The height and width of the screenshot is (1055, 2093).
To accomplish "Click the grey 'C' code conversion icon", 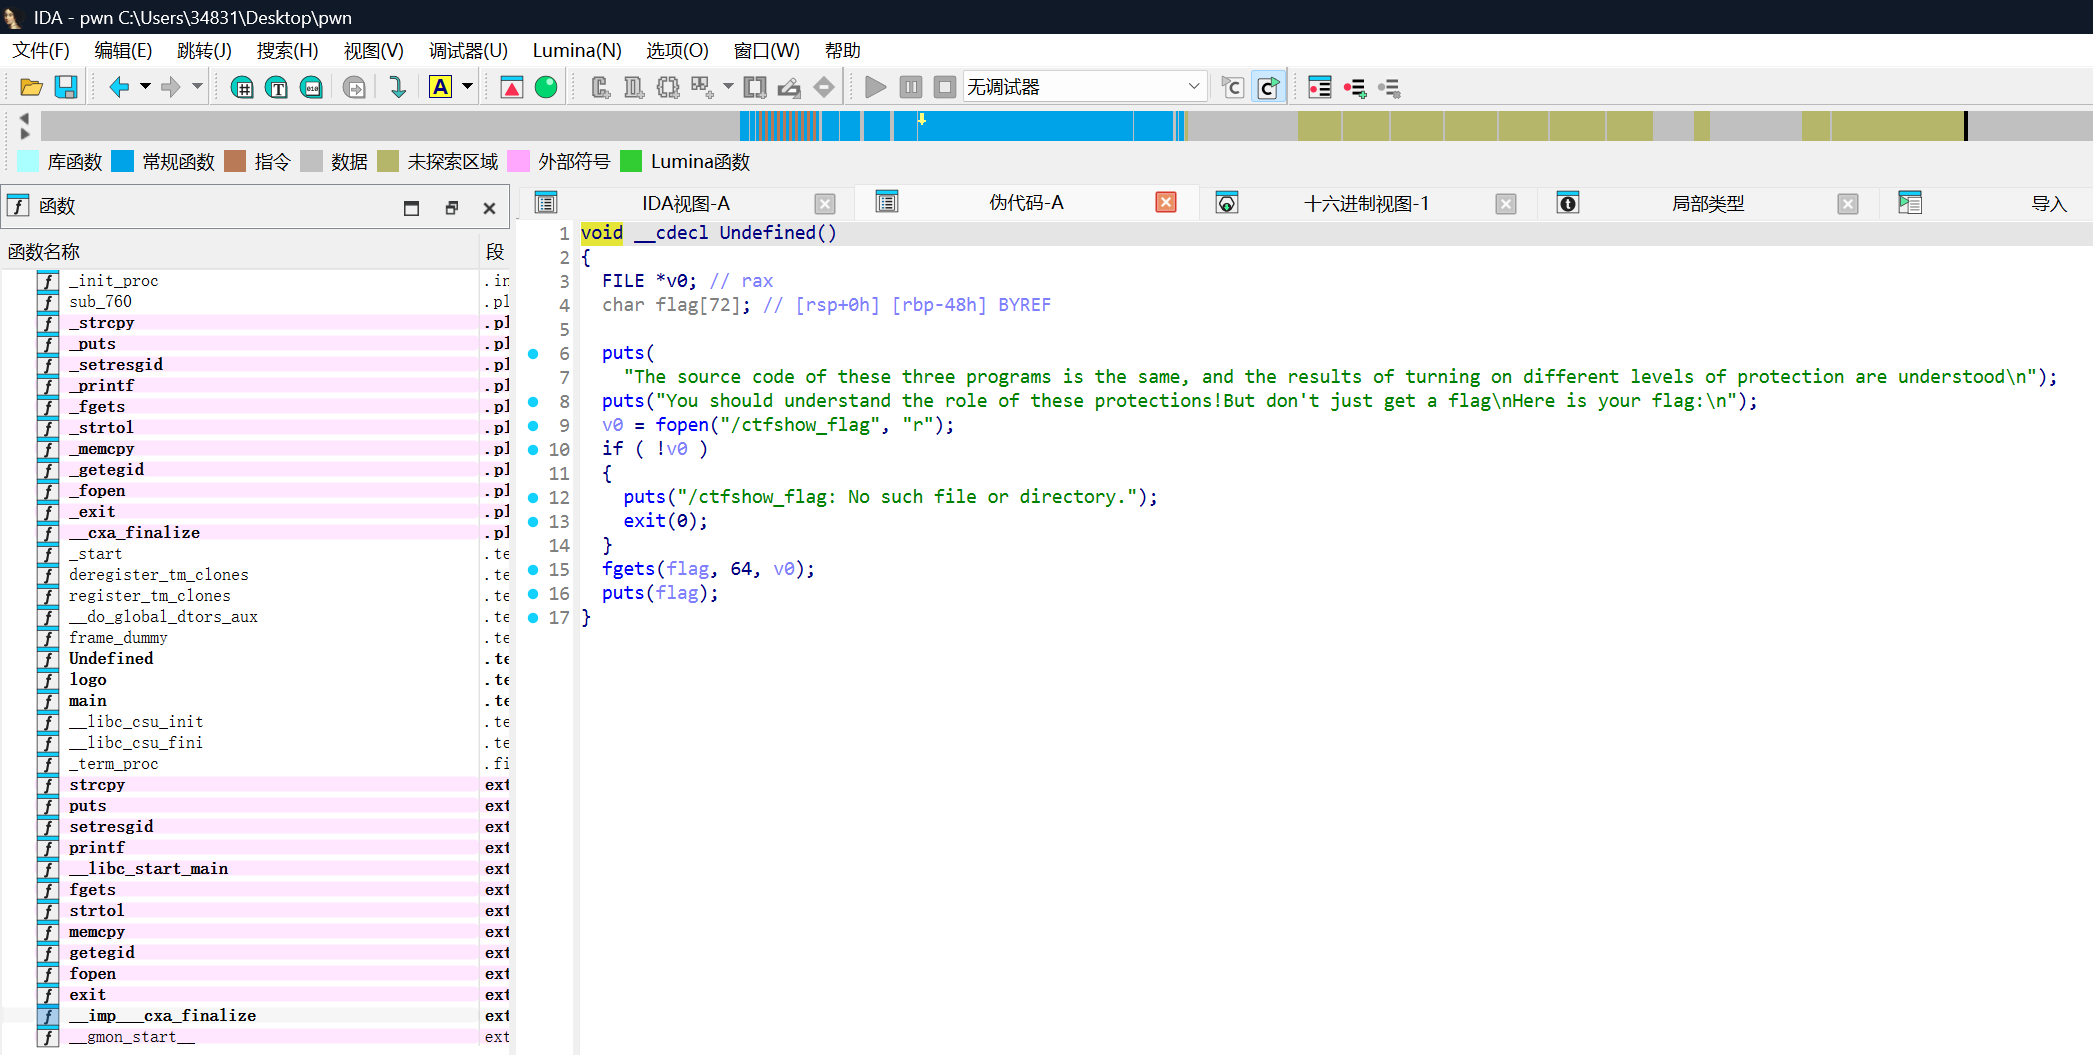I will 600,88.
